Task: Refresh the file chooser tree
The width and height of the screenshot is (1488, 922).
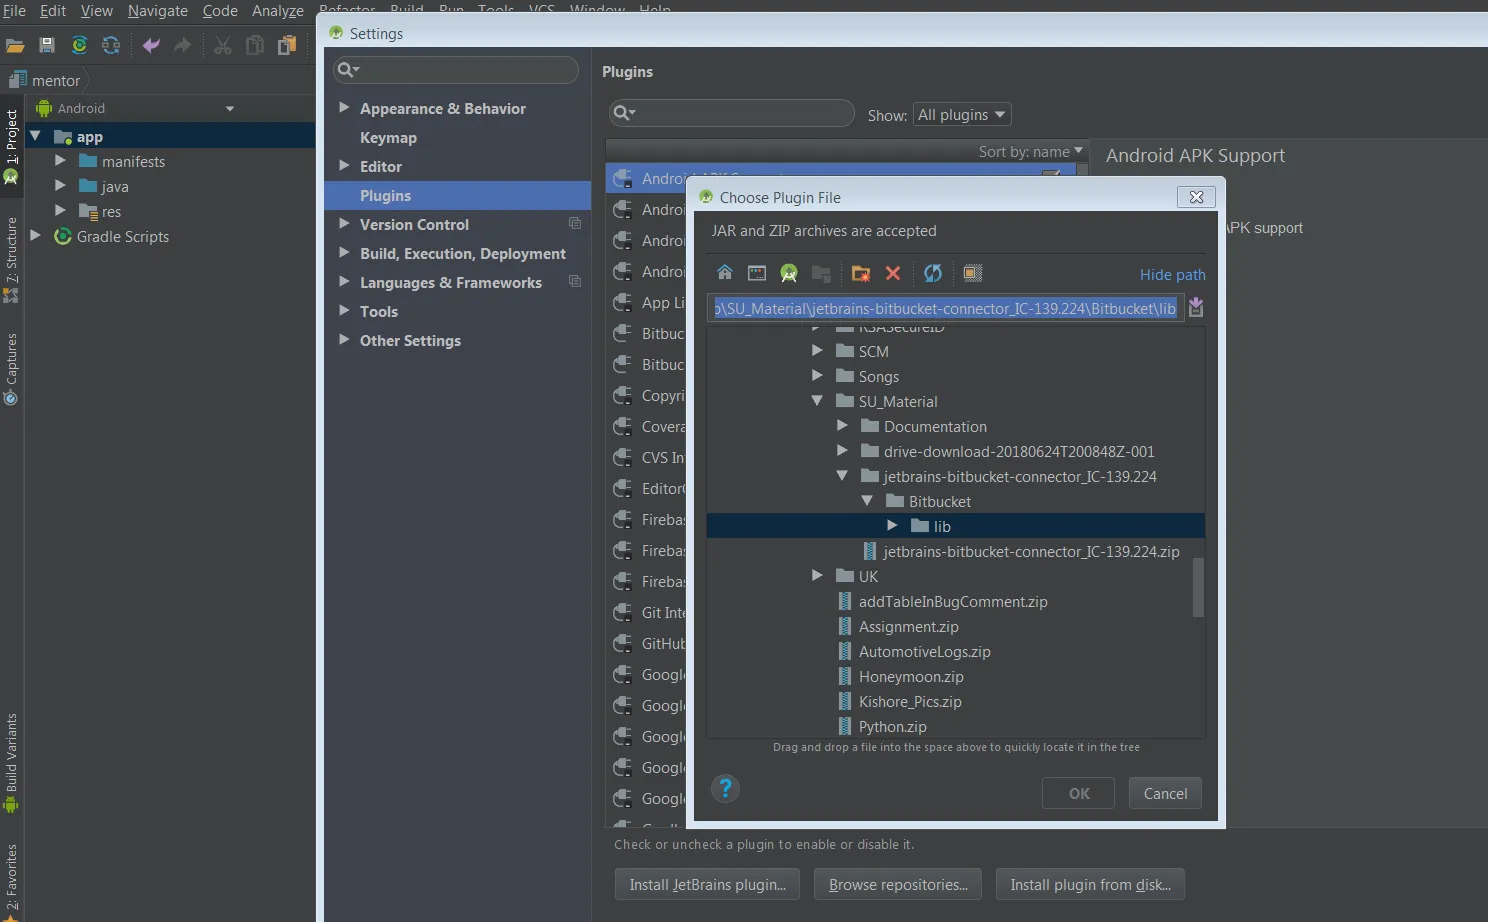Action: (x=933, y=273)
